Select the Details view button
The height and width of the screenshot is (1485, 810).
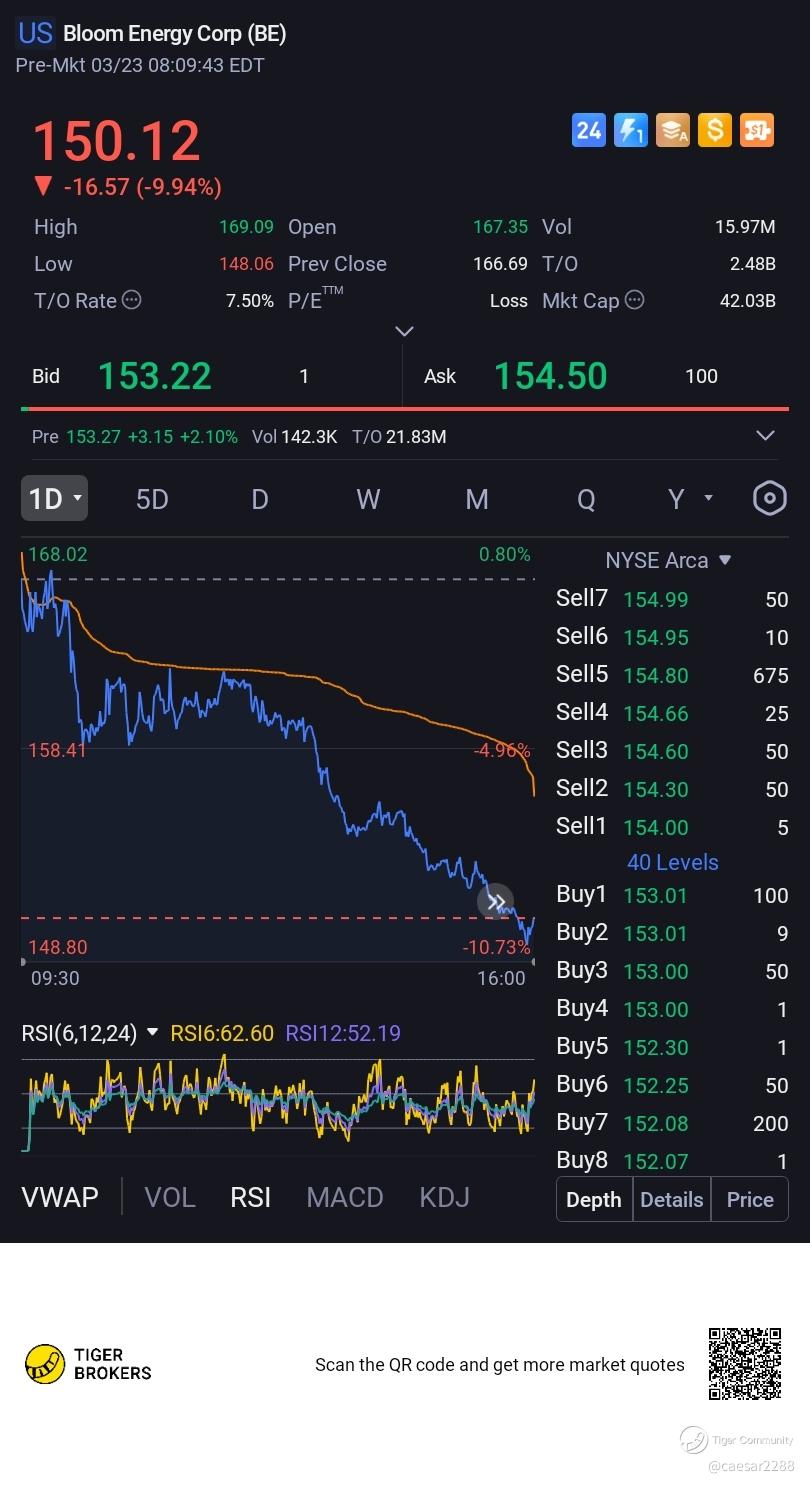coord(672,1199)
